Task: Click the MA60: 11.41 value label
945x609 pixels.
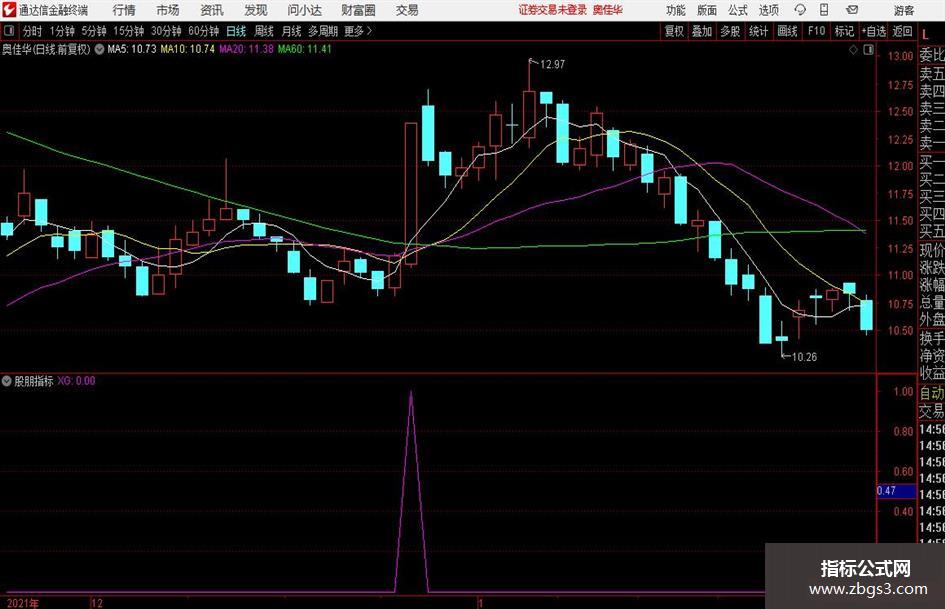Action: [304, 49]
